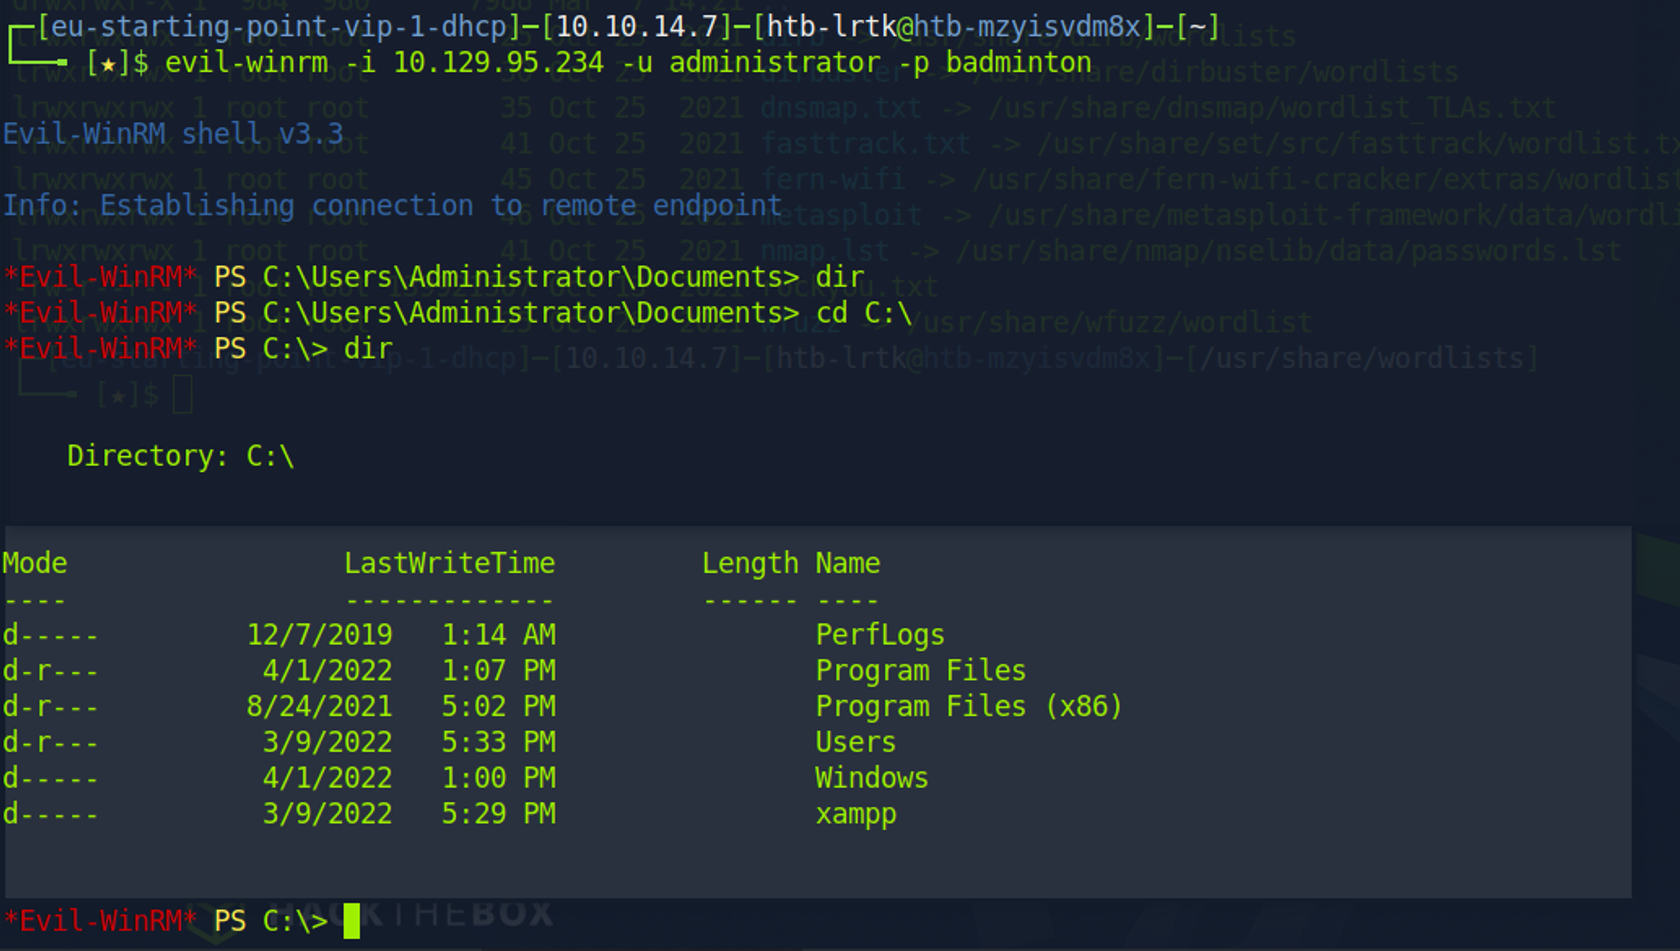Click the 'LastWriteTime' column header
Viewport: 1680px width, 951px height.
tap(449, 563)
